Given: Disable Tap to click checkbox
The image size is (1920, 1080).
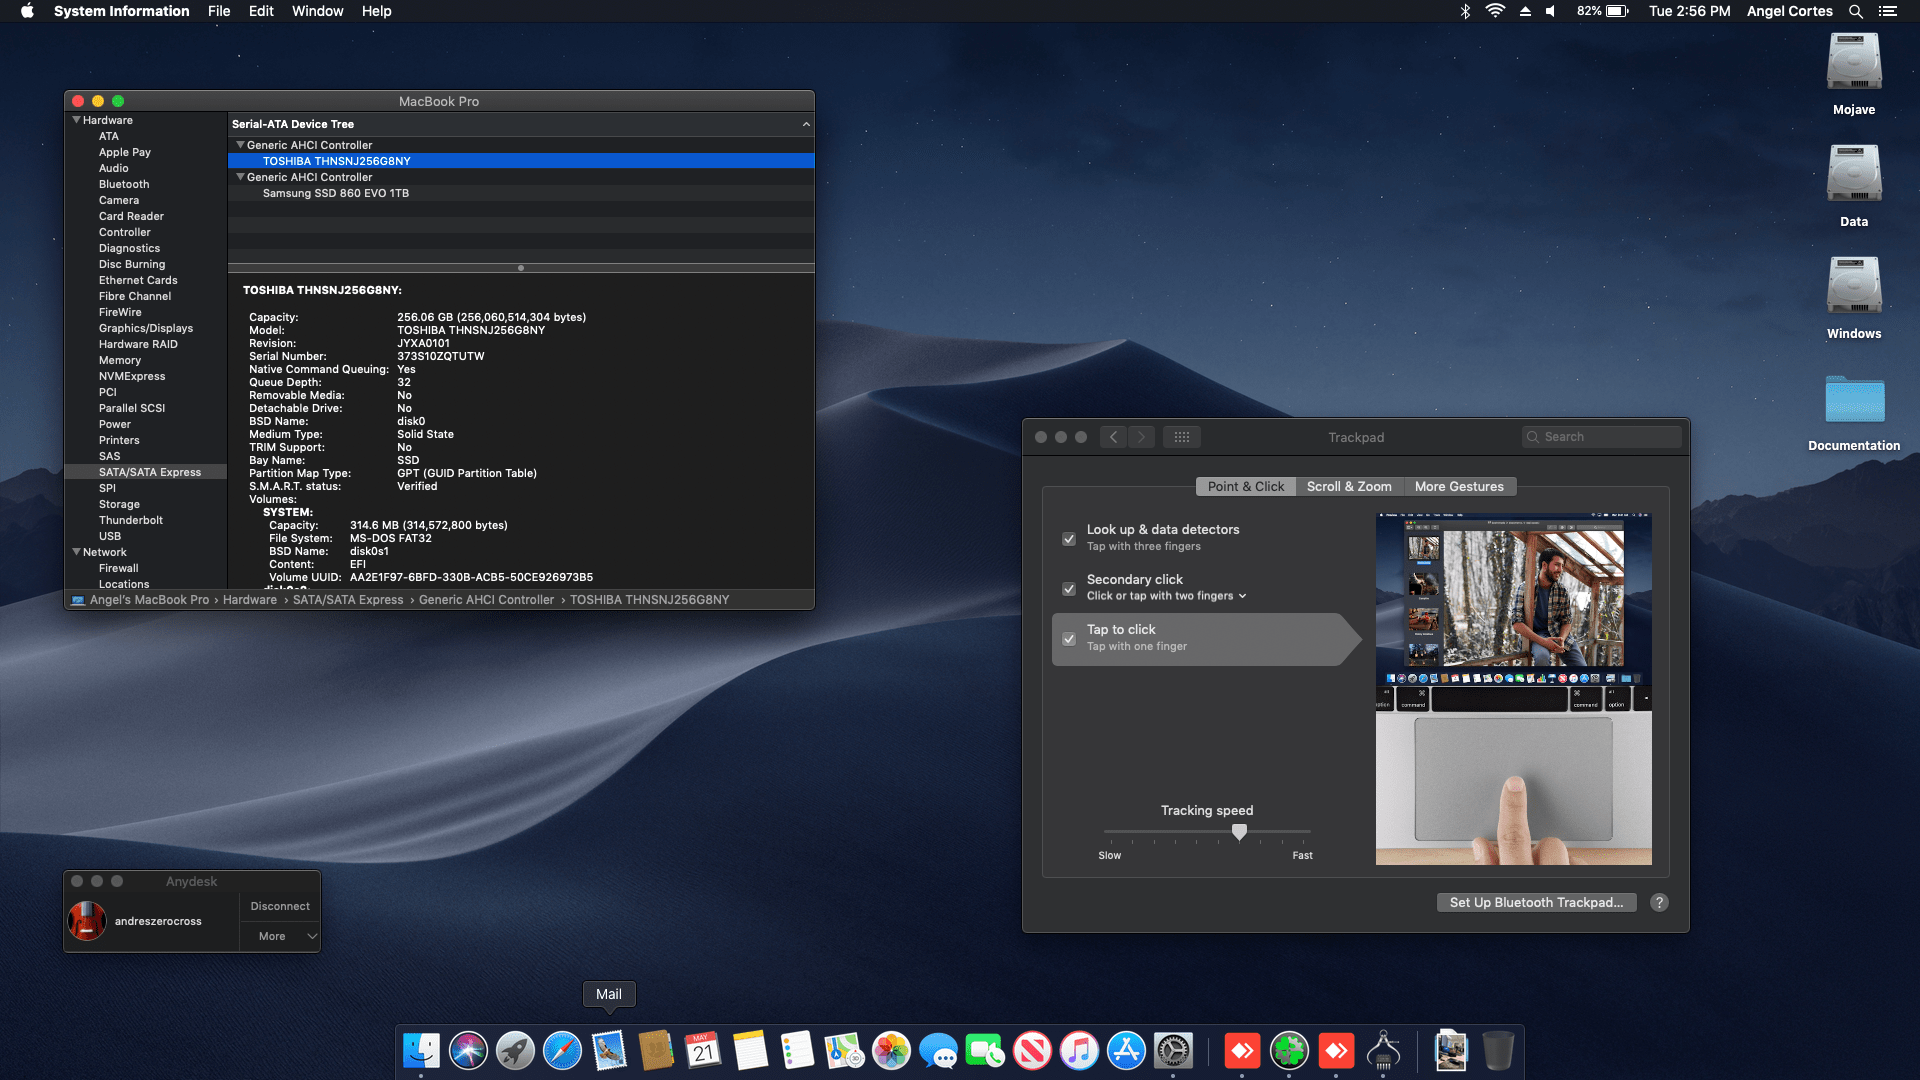Looking at the screenshot, I should pyautogui.click(x=1069, y=639).
